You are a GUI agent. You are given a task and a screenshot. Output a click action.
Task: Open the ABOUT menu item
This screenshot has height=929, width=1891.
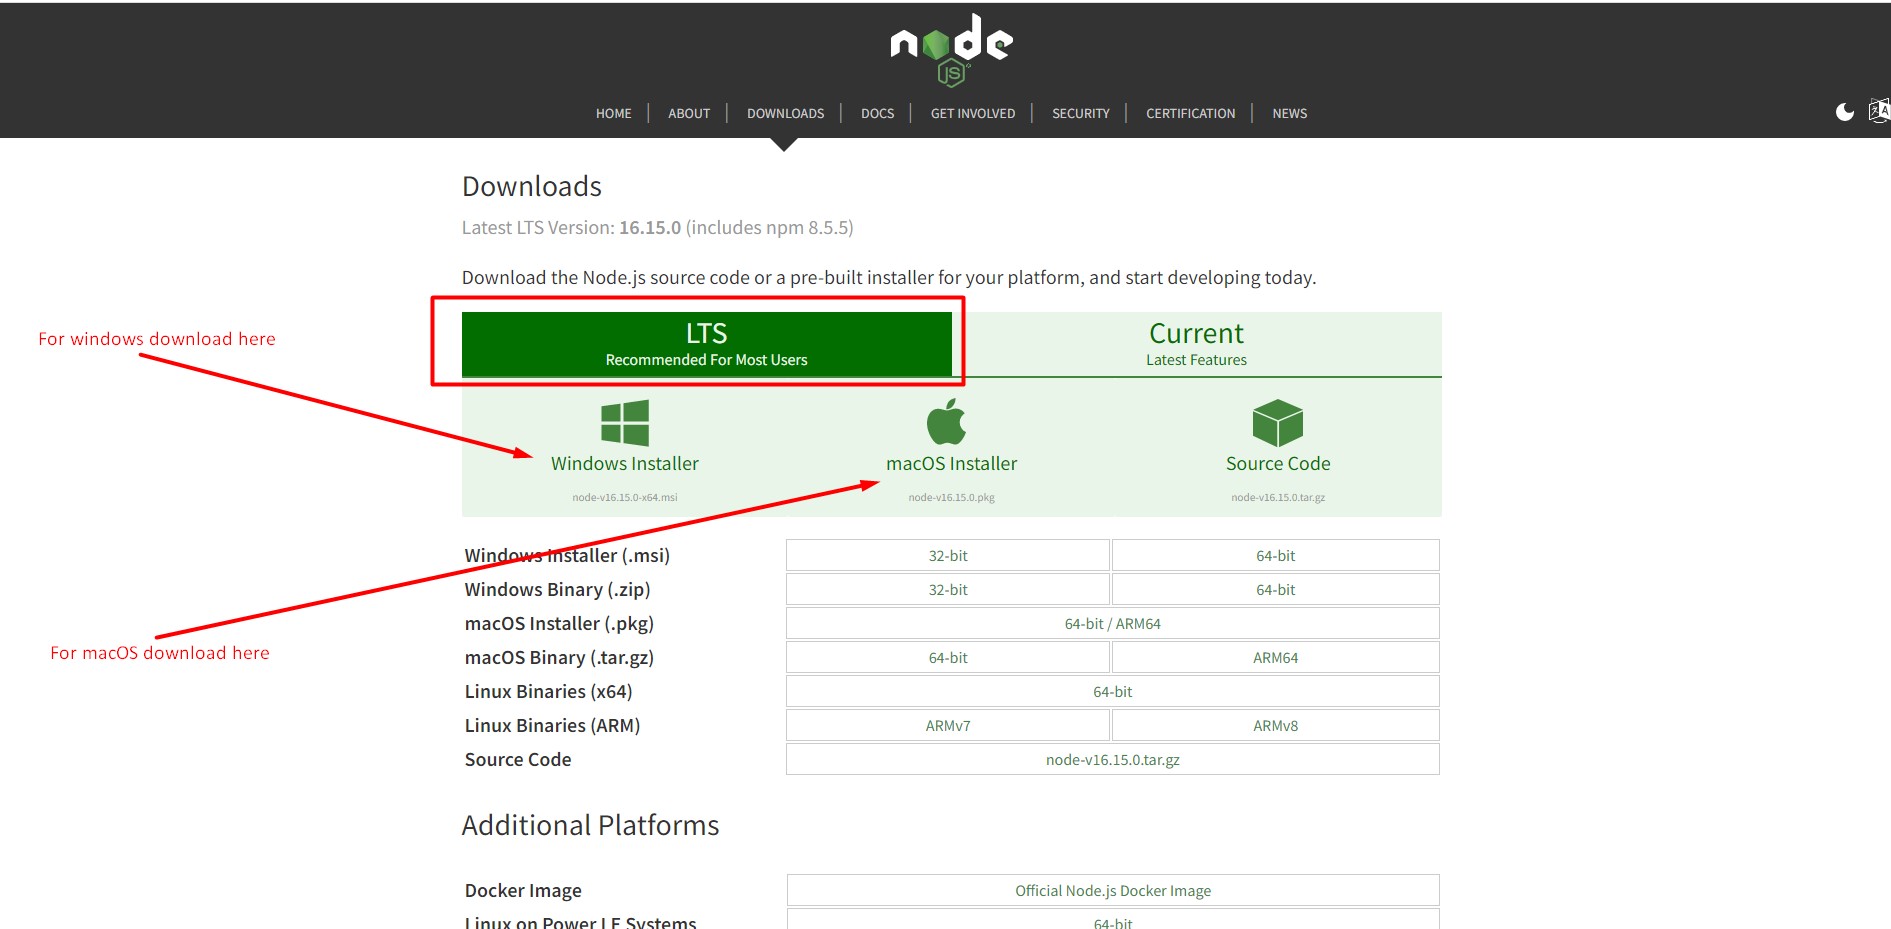(689, 113)
